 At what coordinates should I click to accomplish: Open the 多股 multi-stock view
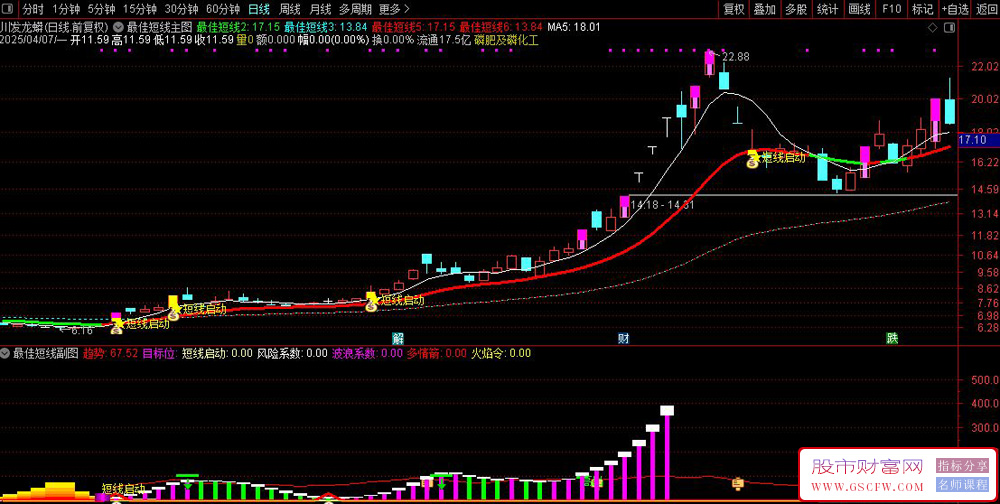coord(796,9)
